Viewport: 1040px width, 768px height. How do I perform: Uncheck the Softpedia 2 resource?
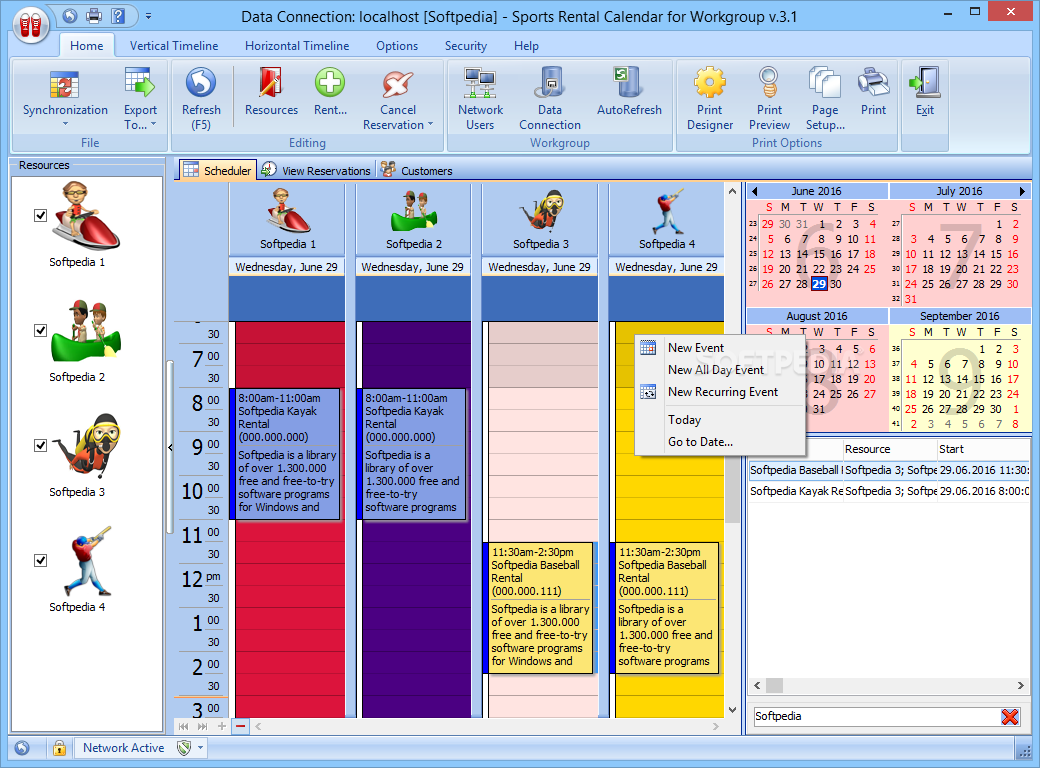point(40,330)
